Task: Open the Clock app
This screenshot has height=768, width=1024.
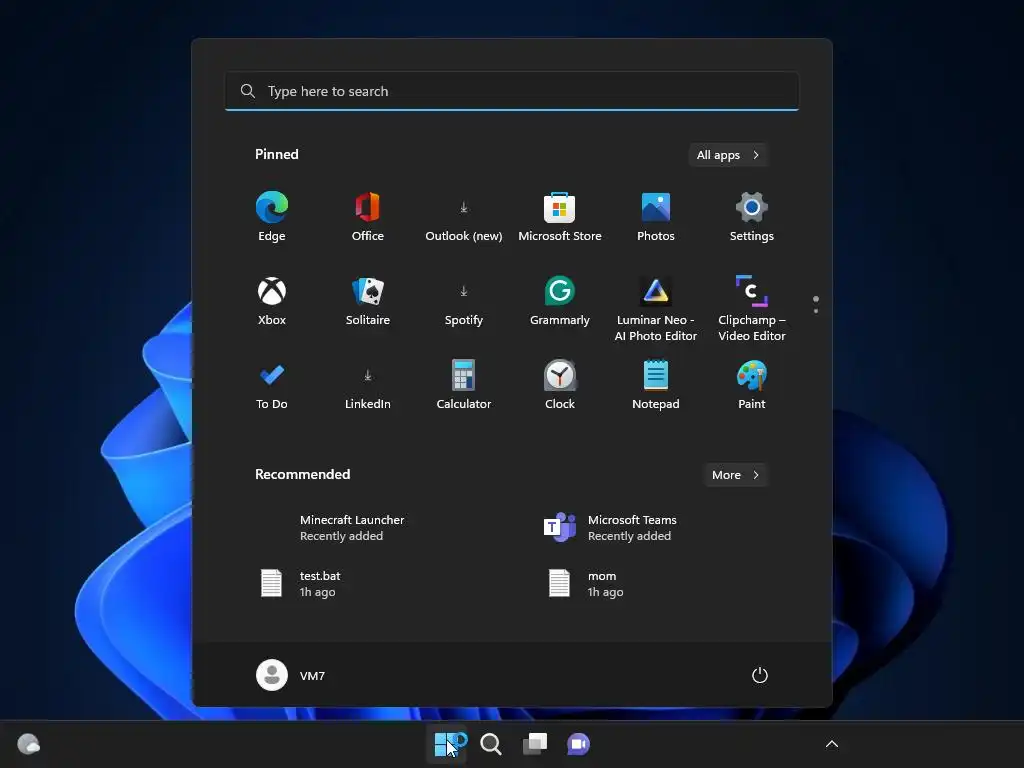Action: click(x=560, y=385)
